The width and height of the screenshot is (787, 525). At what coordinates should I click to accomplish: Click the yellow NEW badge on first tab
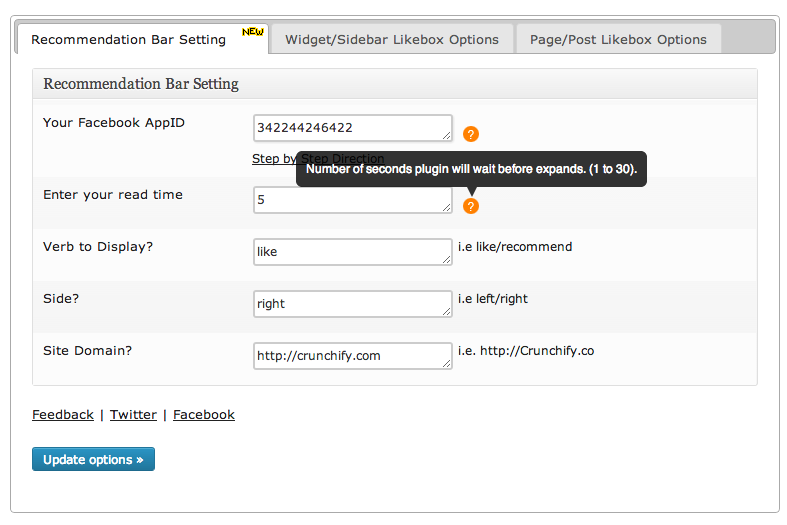[x=252, y=32]
